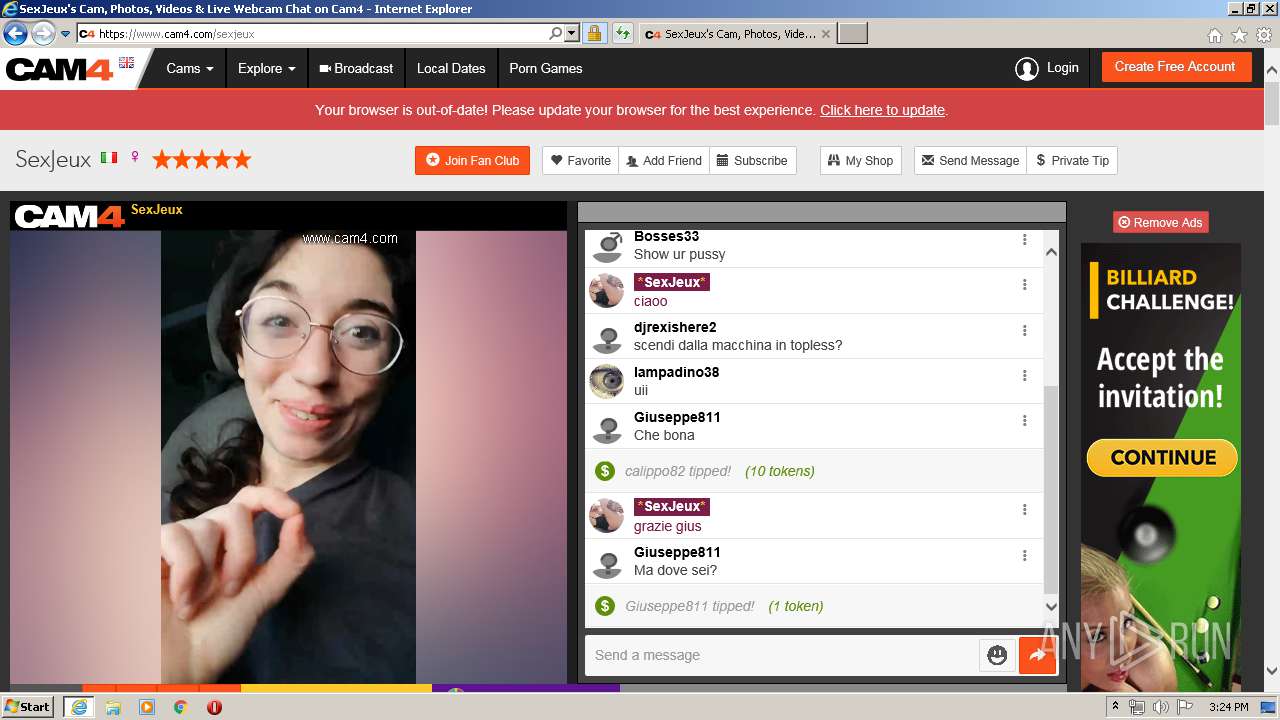
Task: Follow the 'Click here to update' link
Action: [x=882, y=110]
